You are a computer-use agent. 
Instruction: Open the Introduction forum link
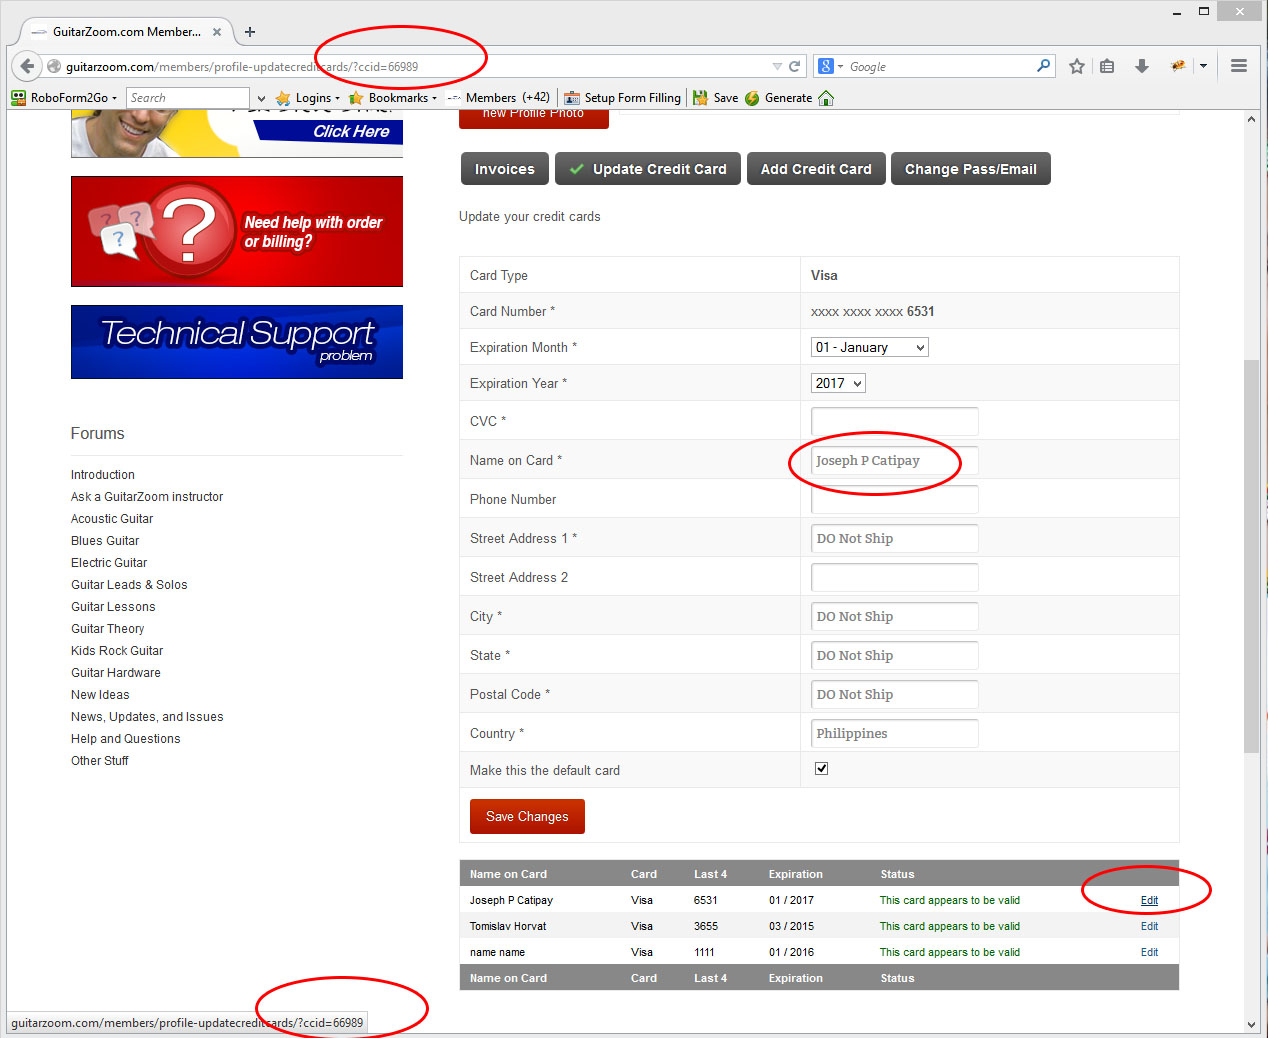(x=103, y=475)
